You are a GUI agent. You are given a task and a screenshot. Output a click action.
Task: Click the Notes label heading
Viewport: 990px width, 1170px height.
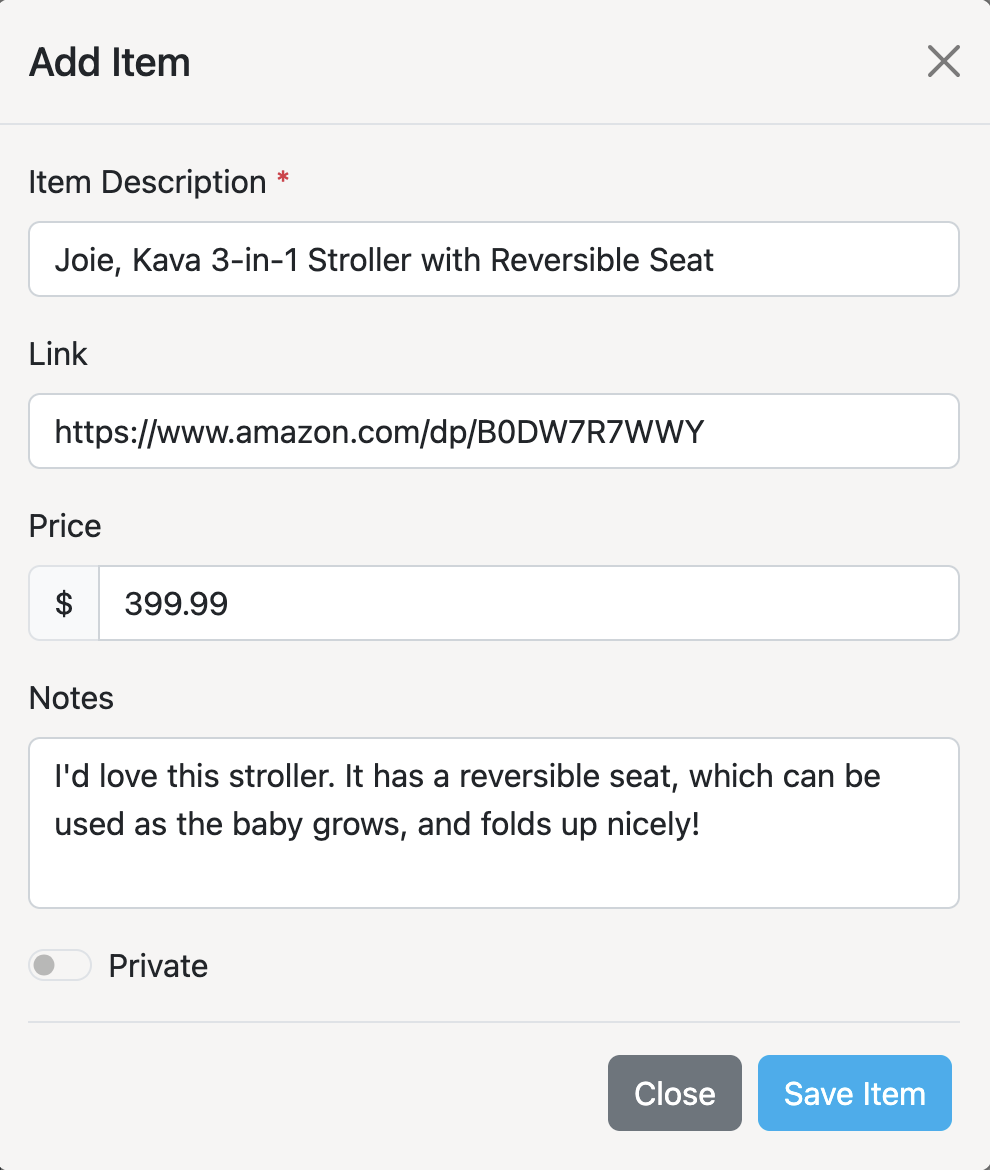[70, 698]
